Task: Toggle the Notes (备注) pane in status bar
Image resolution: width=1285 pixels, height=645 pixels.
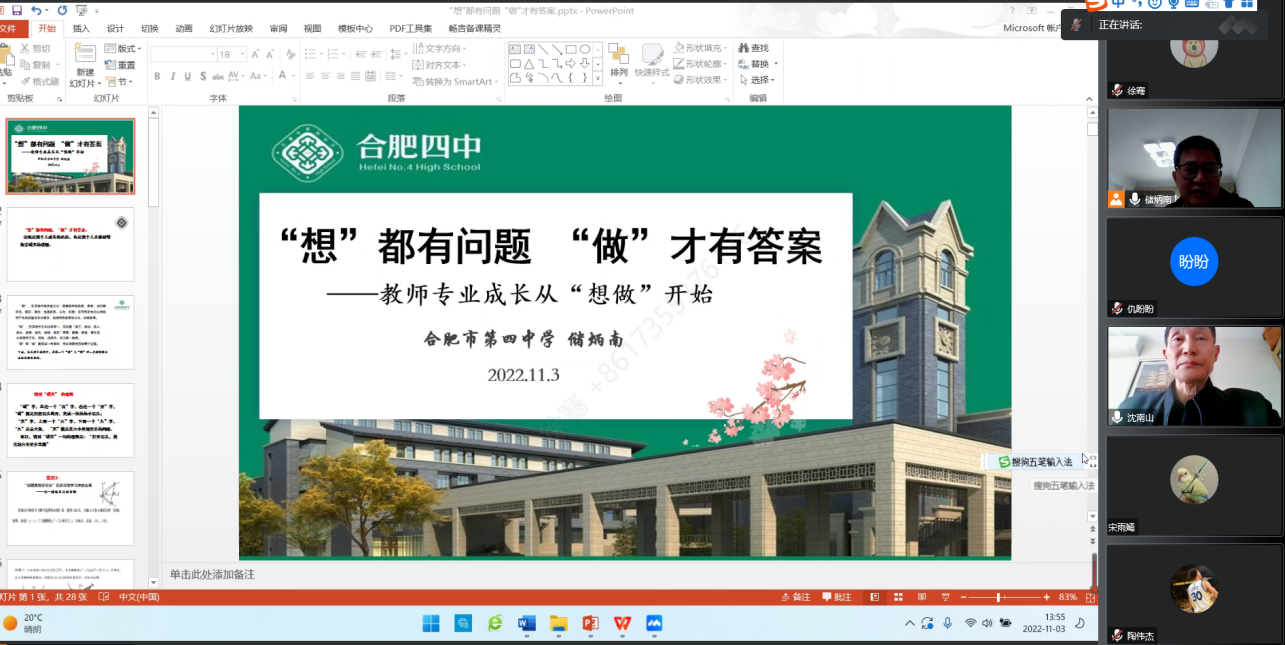Action: click(796, 597)
